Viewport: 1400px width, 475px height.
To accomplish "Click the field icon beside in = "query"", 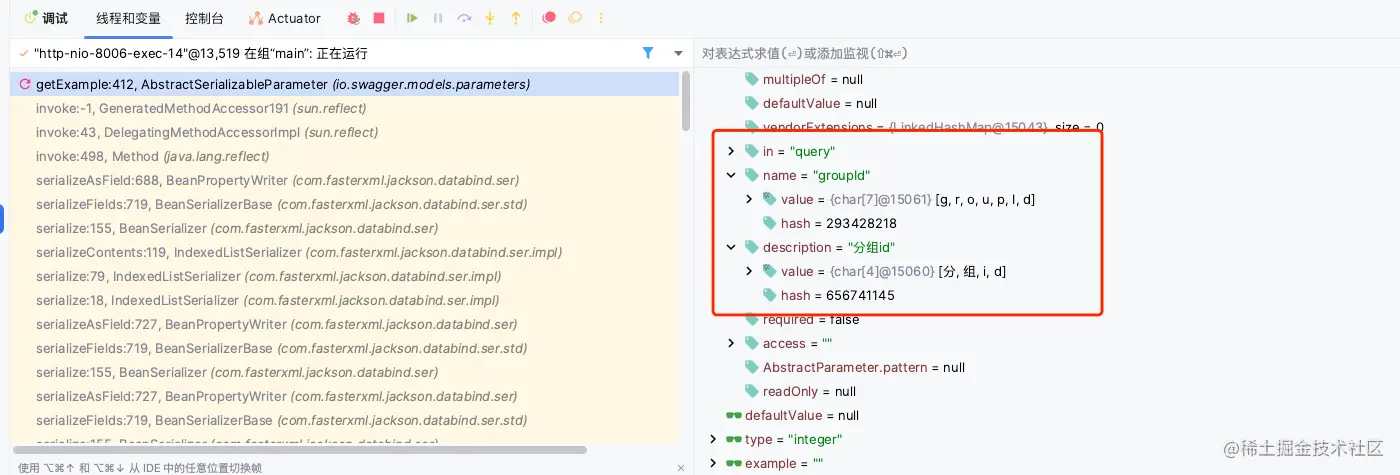I will (x=752, y=151).
